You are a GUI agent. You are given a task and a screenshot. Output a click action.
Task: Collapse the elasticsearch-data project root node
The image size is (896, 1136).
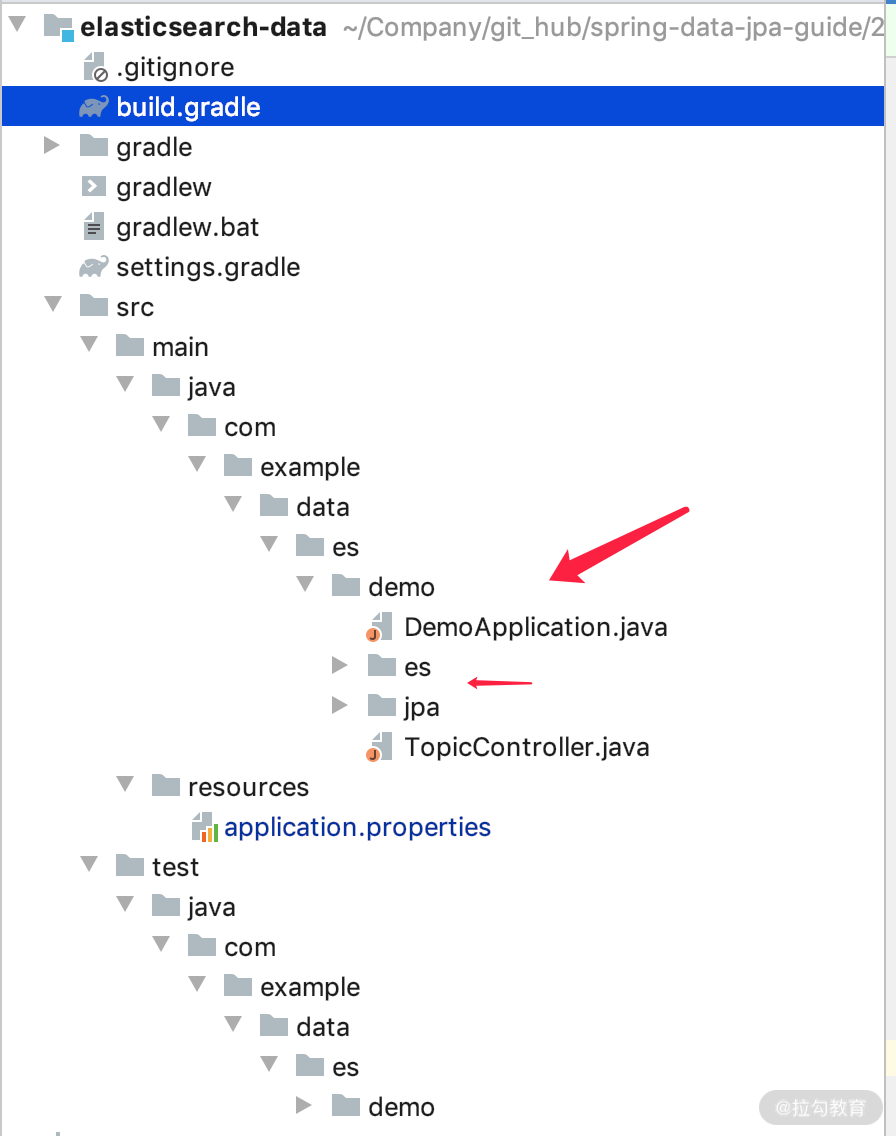(x=17, y=26)
